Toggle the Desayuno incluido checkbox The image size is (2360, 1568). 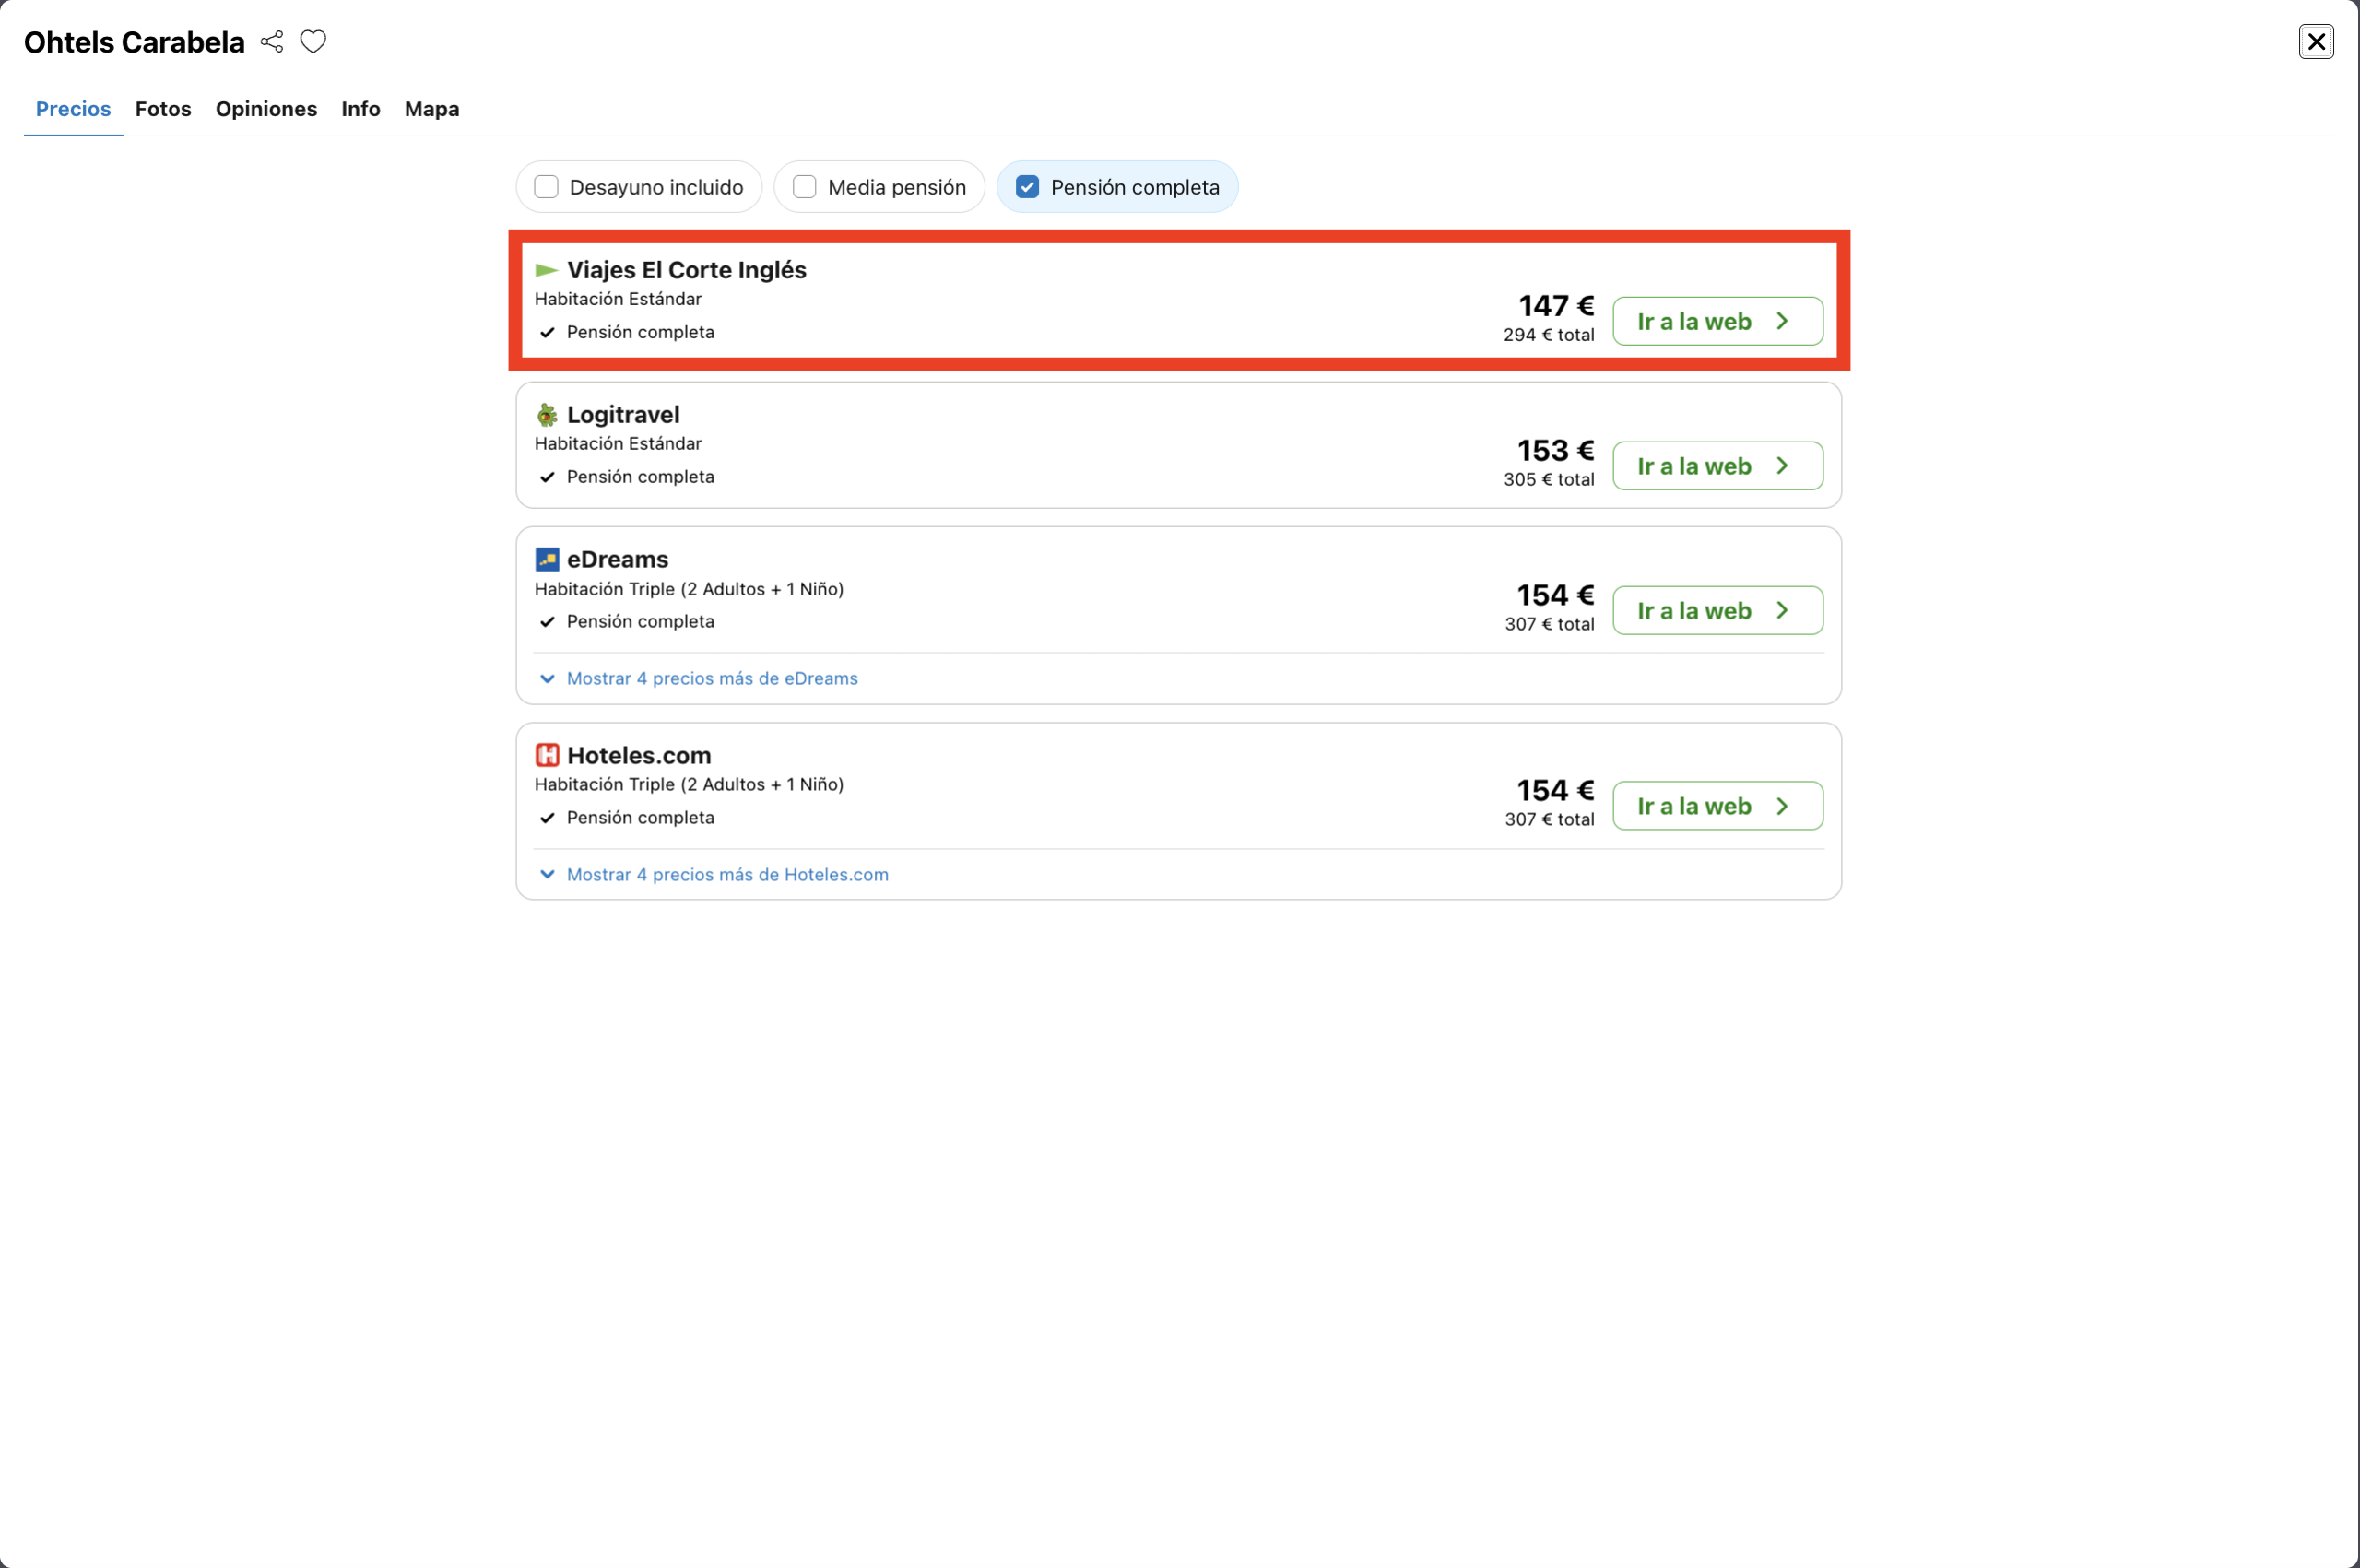[x=546, y=187]
